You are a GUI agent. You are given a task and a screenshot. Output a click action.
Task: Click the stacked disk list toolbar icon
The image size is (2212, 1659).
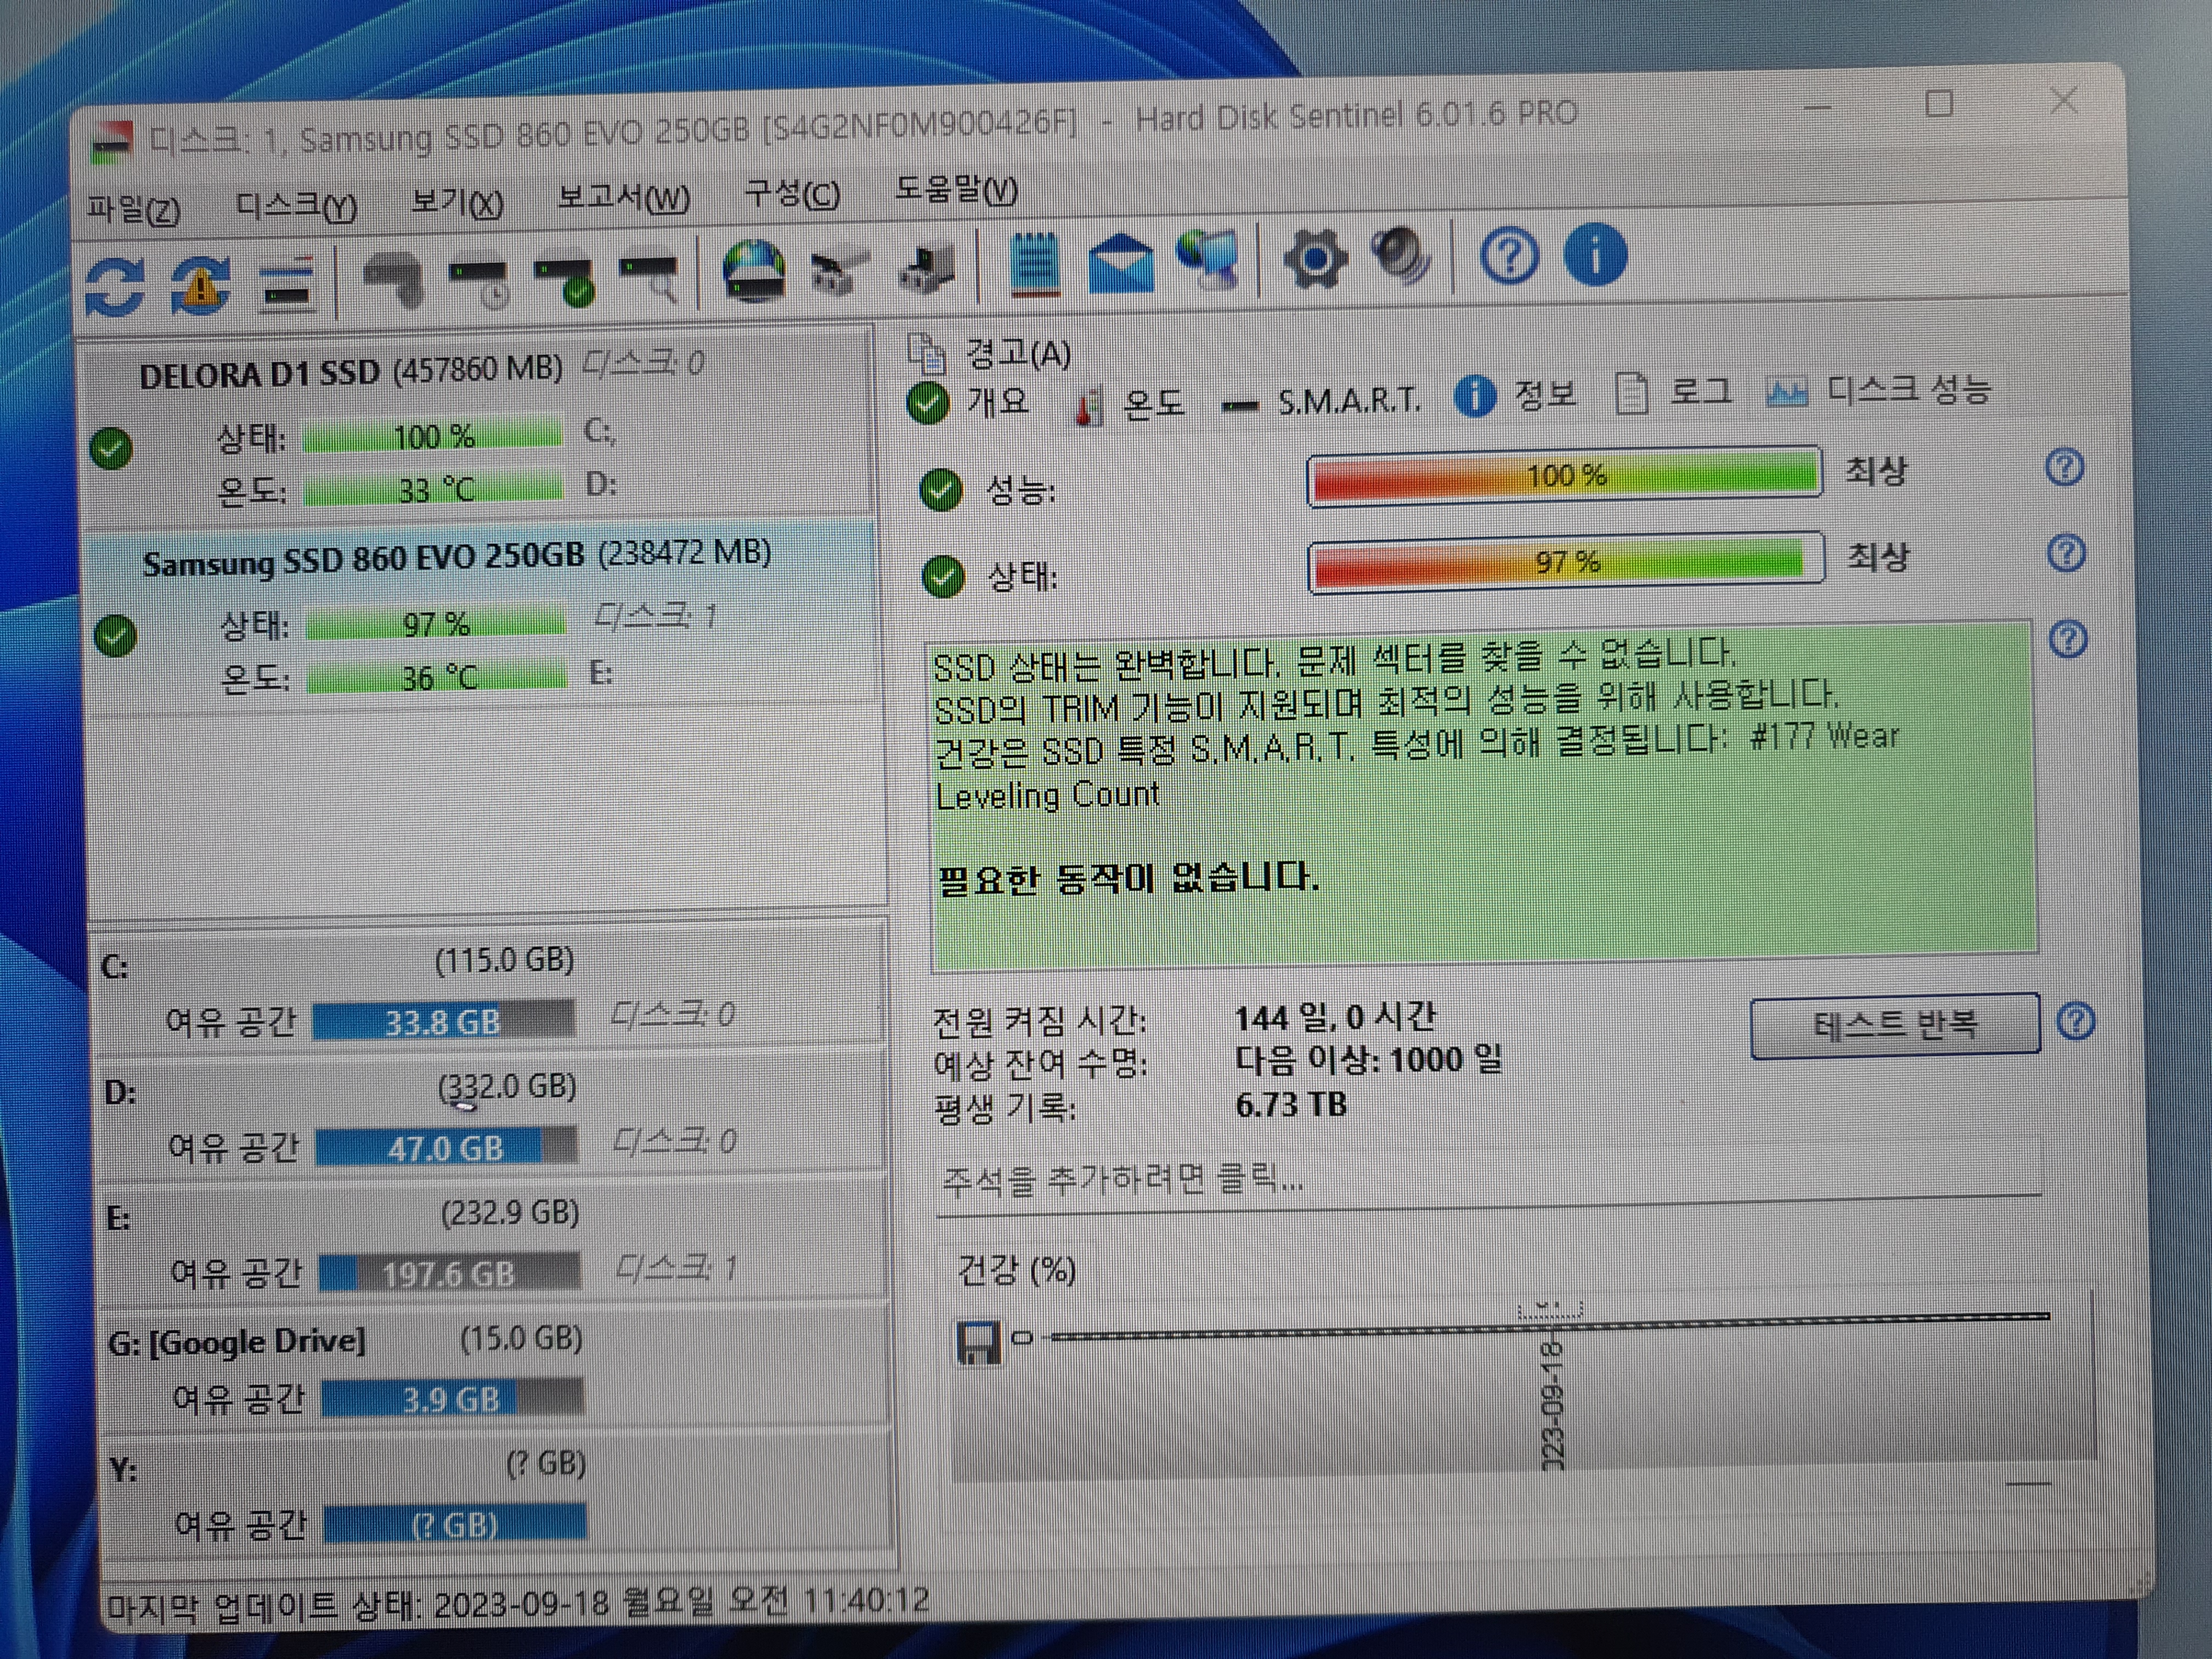point(287,285)
